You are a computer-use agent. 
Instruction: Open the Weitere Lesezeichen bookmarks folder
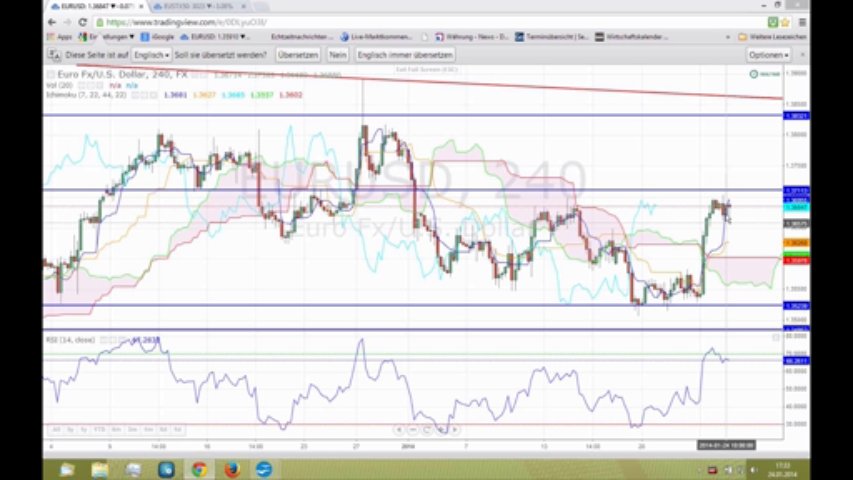click(775, 37)
